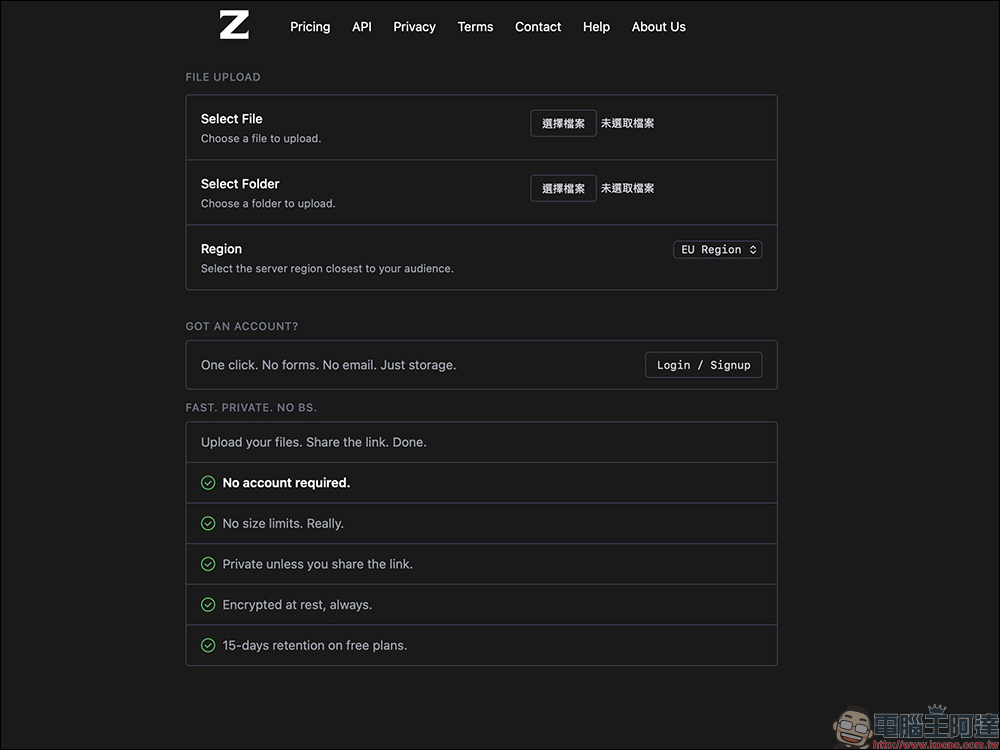Click the 選擇檔案 button under Select Folder

(563, 188)
